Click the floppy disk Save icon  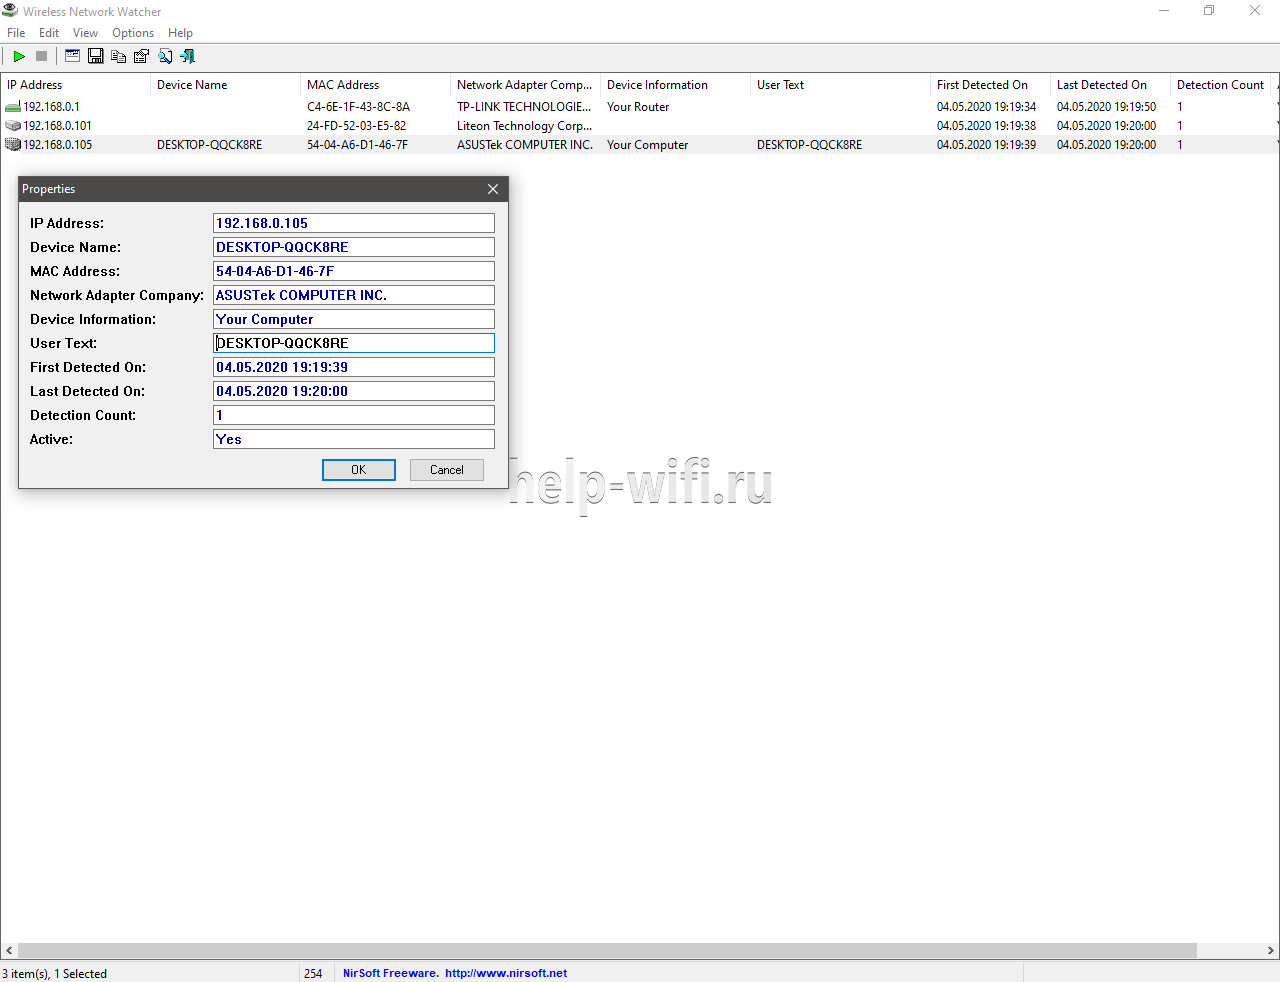(x=96, y=56)
